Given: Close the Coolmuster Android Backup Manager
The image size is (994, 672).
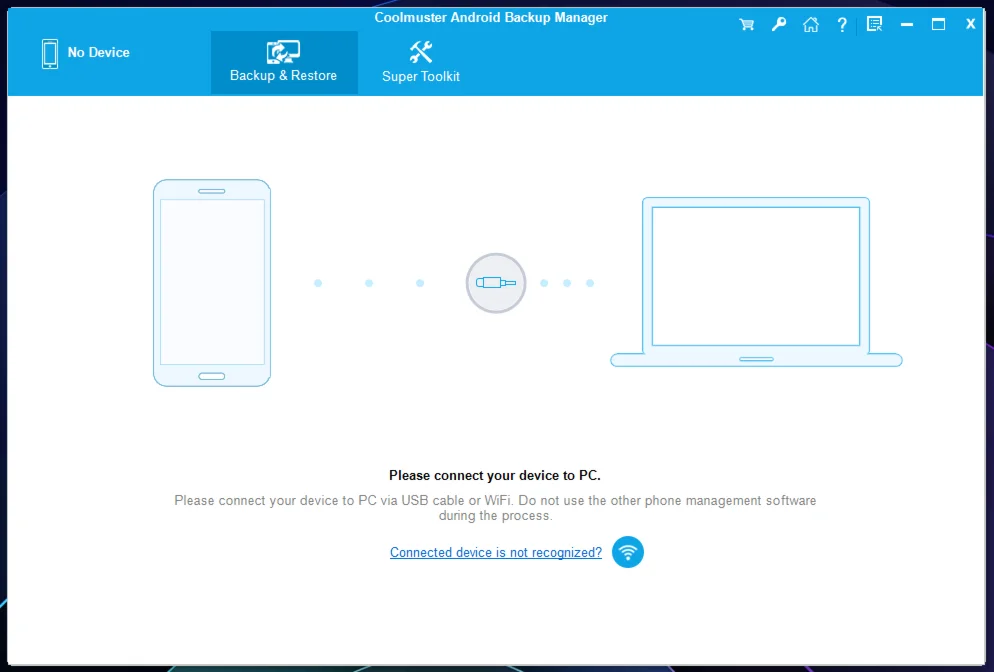Looking at the screenshot, I should pyautogui.click(x=970, y=25).
